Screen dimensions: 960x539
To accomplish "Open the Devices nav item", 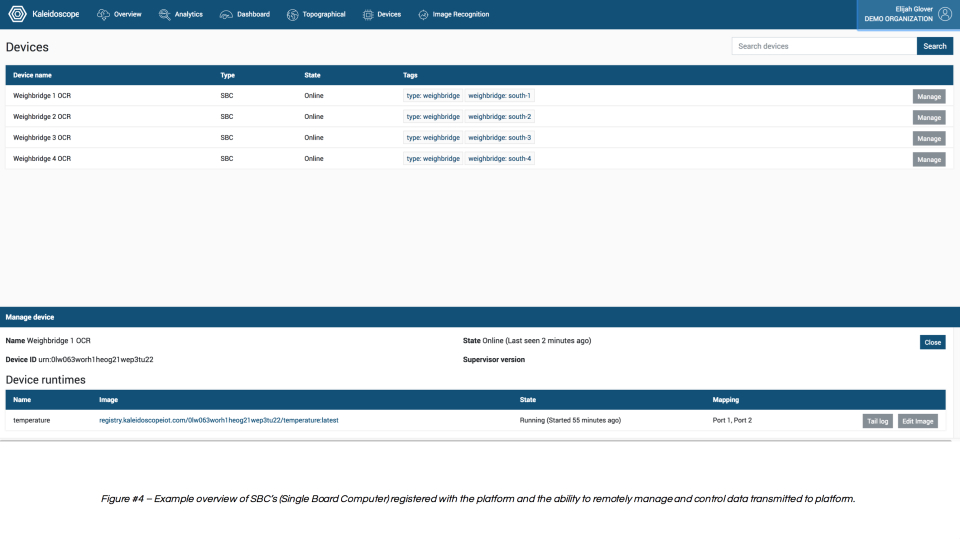I will (x=389, y=14).
